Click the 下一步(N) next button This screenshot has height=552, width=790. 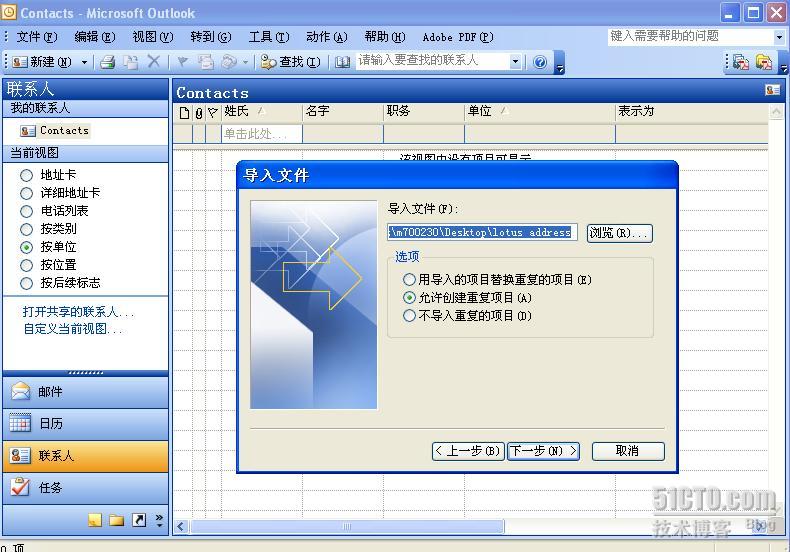click(x=543, y=451)
